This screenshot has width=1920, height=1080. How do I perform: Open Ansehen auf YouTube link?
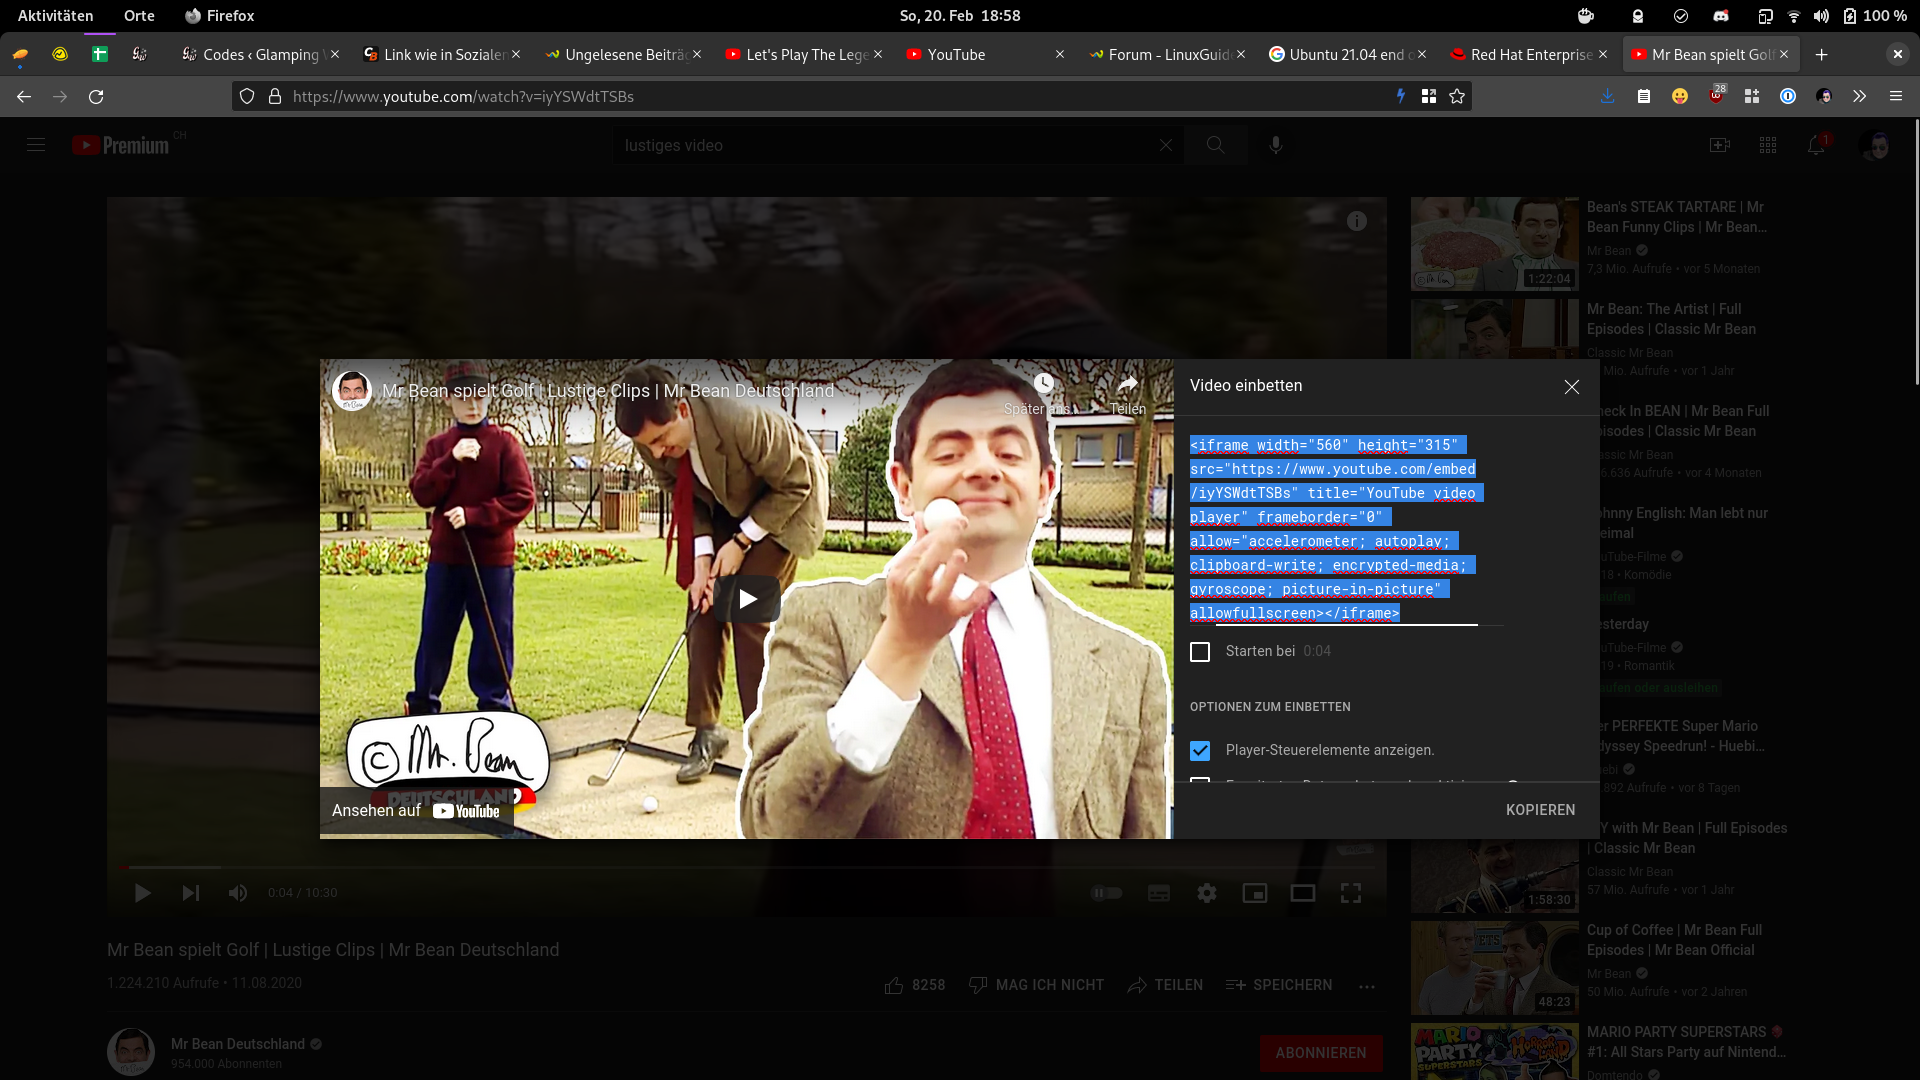click(416, 811)
